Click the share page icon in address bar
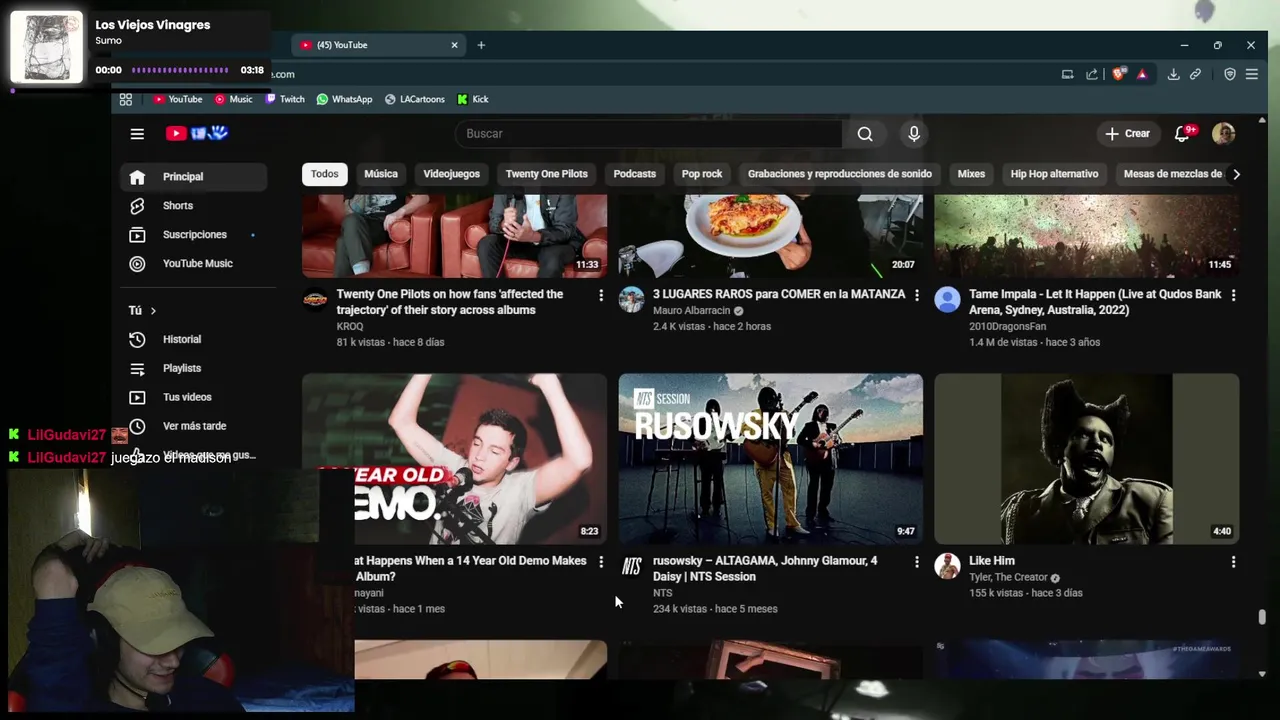Viewport: 1280px width, 720px height. [1091, 74]
